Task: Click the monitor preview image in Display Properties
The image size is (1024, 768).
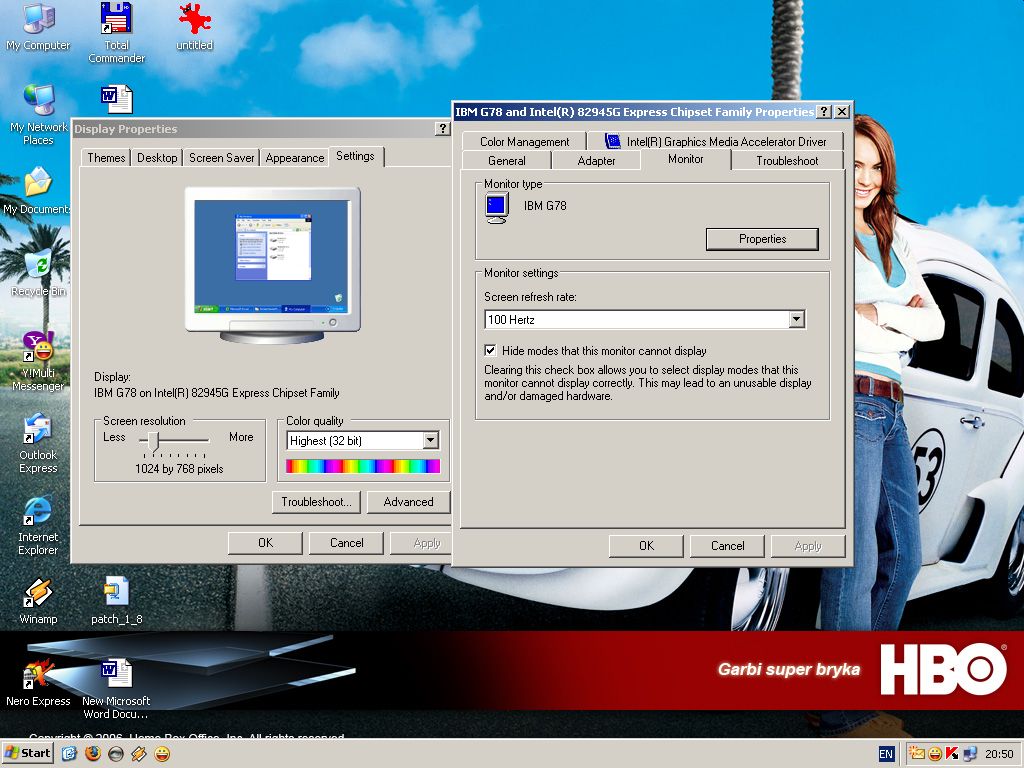Action: pos(272,264)
